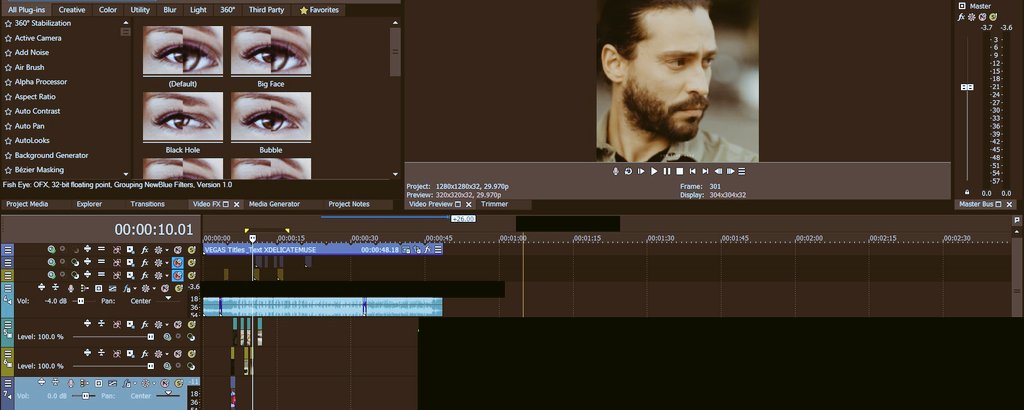The height and width of the screenshot is (410, 1024).
Task: Open track 1 automation settings dropdown
Action: click(167, 250)
